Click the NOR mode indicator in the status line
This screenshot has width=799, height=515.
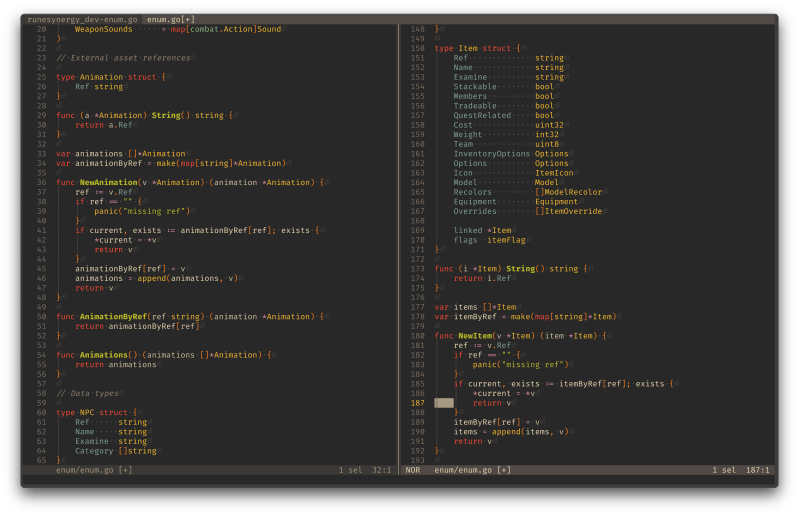coord(413,470)
